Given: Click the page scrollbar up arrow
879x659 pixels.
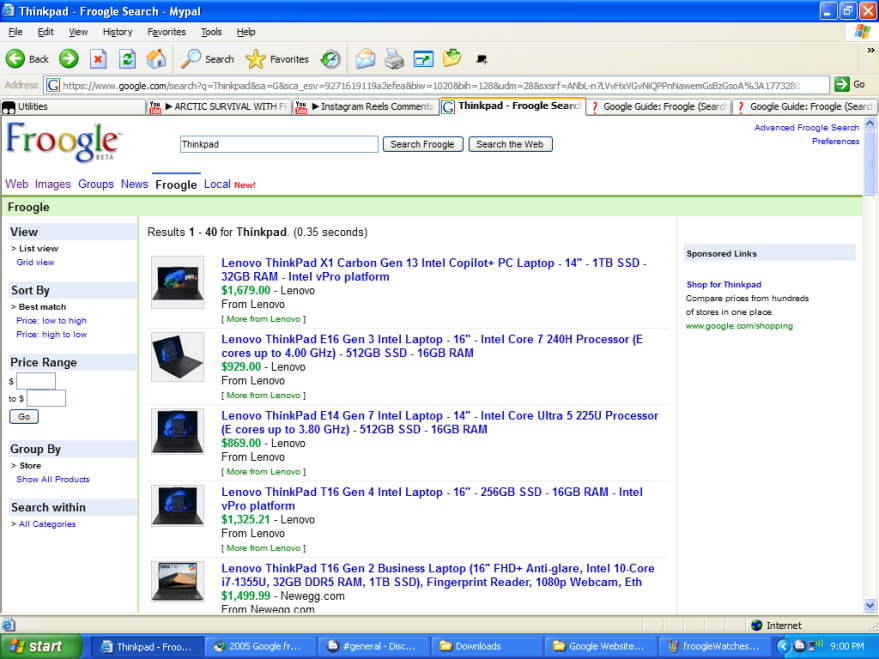Looking at the screenshot, I should point(870,123).
